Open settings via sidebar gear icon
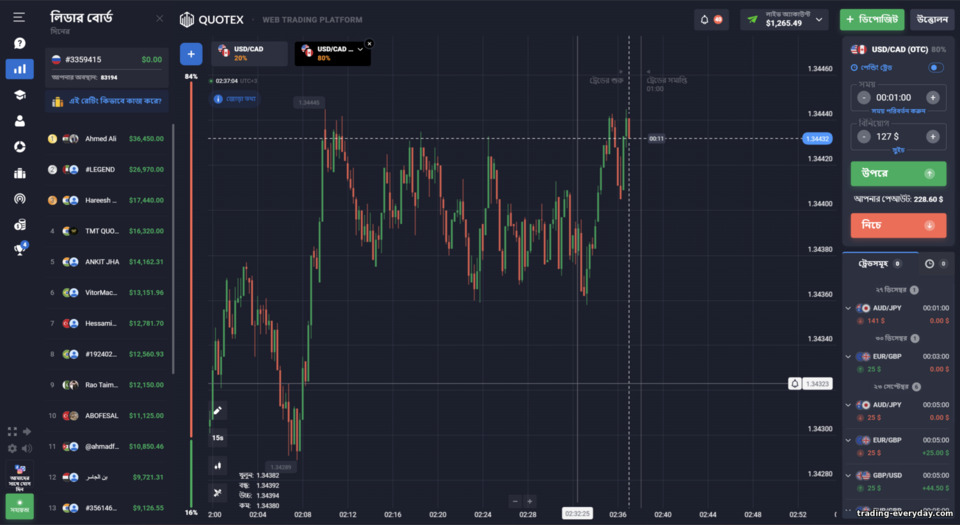The height and width of the screenshot is (525, 960). pos(12,449)
